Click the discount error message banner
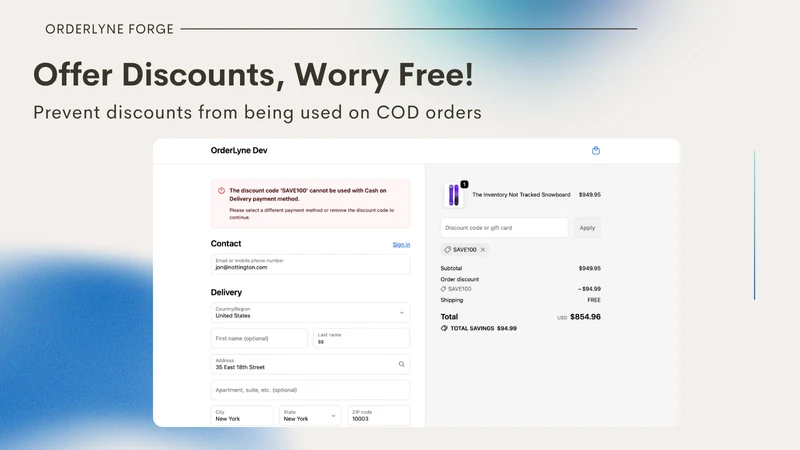This screenshot has height=450, width=800. point(310,204)
